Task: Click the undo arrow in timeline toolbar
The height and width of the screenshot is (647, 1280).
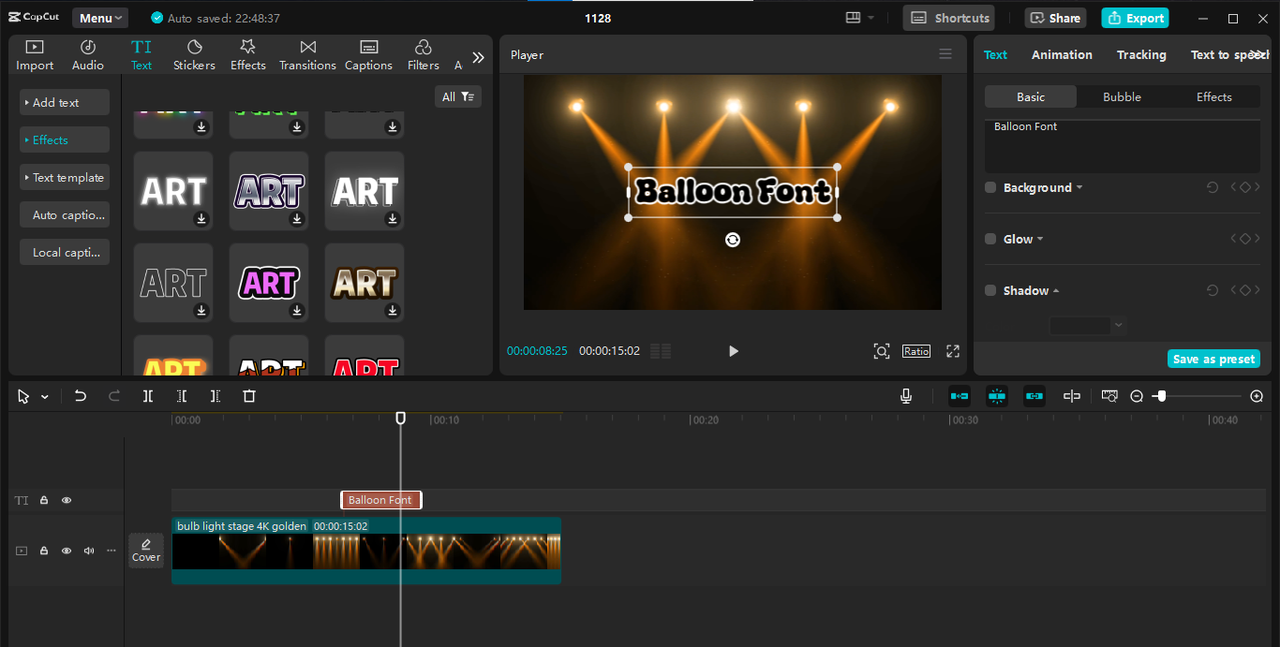Action: [81, 396]
